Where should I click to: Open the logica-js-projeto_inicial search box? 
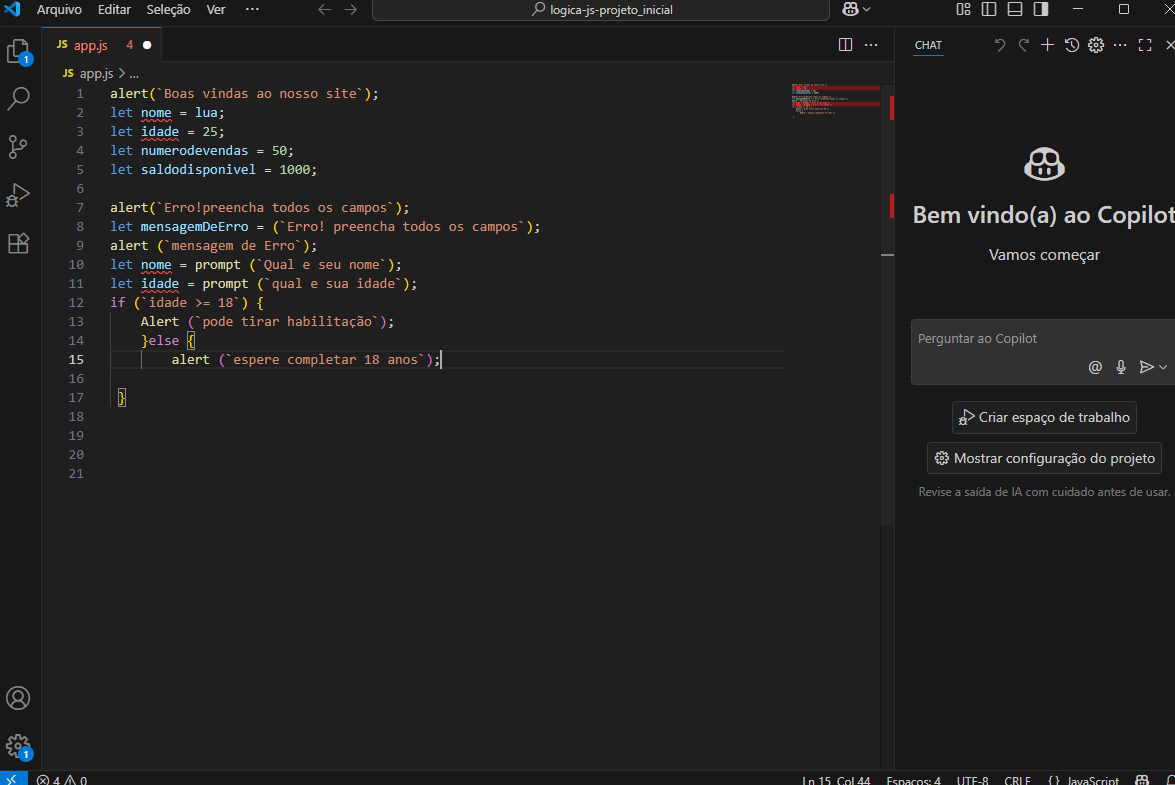click(x=601, y=10)
